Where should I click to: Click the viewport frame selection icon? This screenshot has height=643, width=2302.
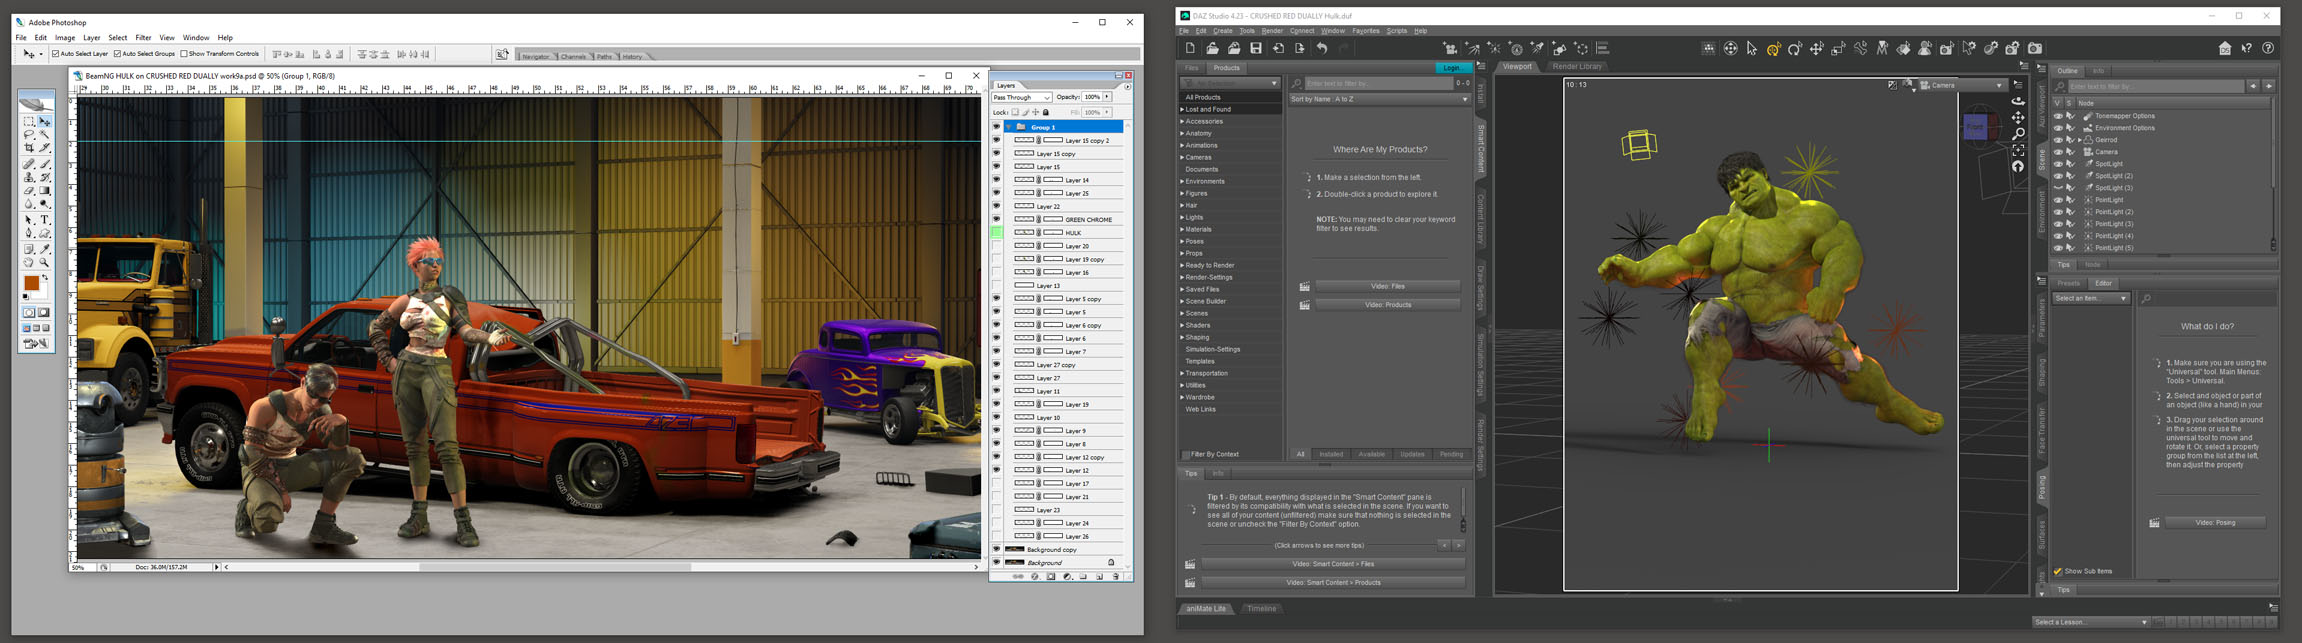[2018, 150]
